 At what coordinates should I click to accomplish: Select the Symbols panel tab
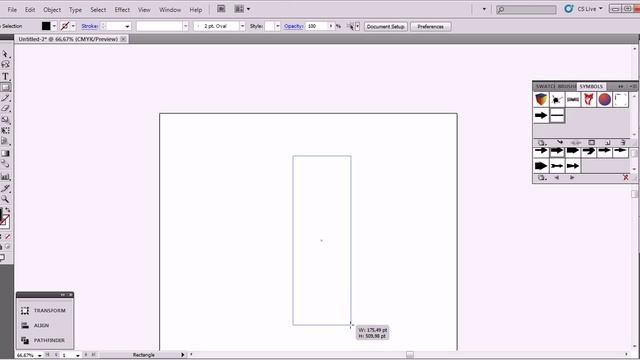coord(591,87)
